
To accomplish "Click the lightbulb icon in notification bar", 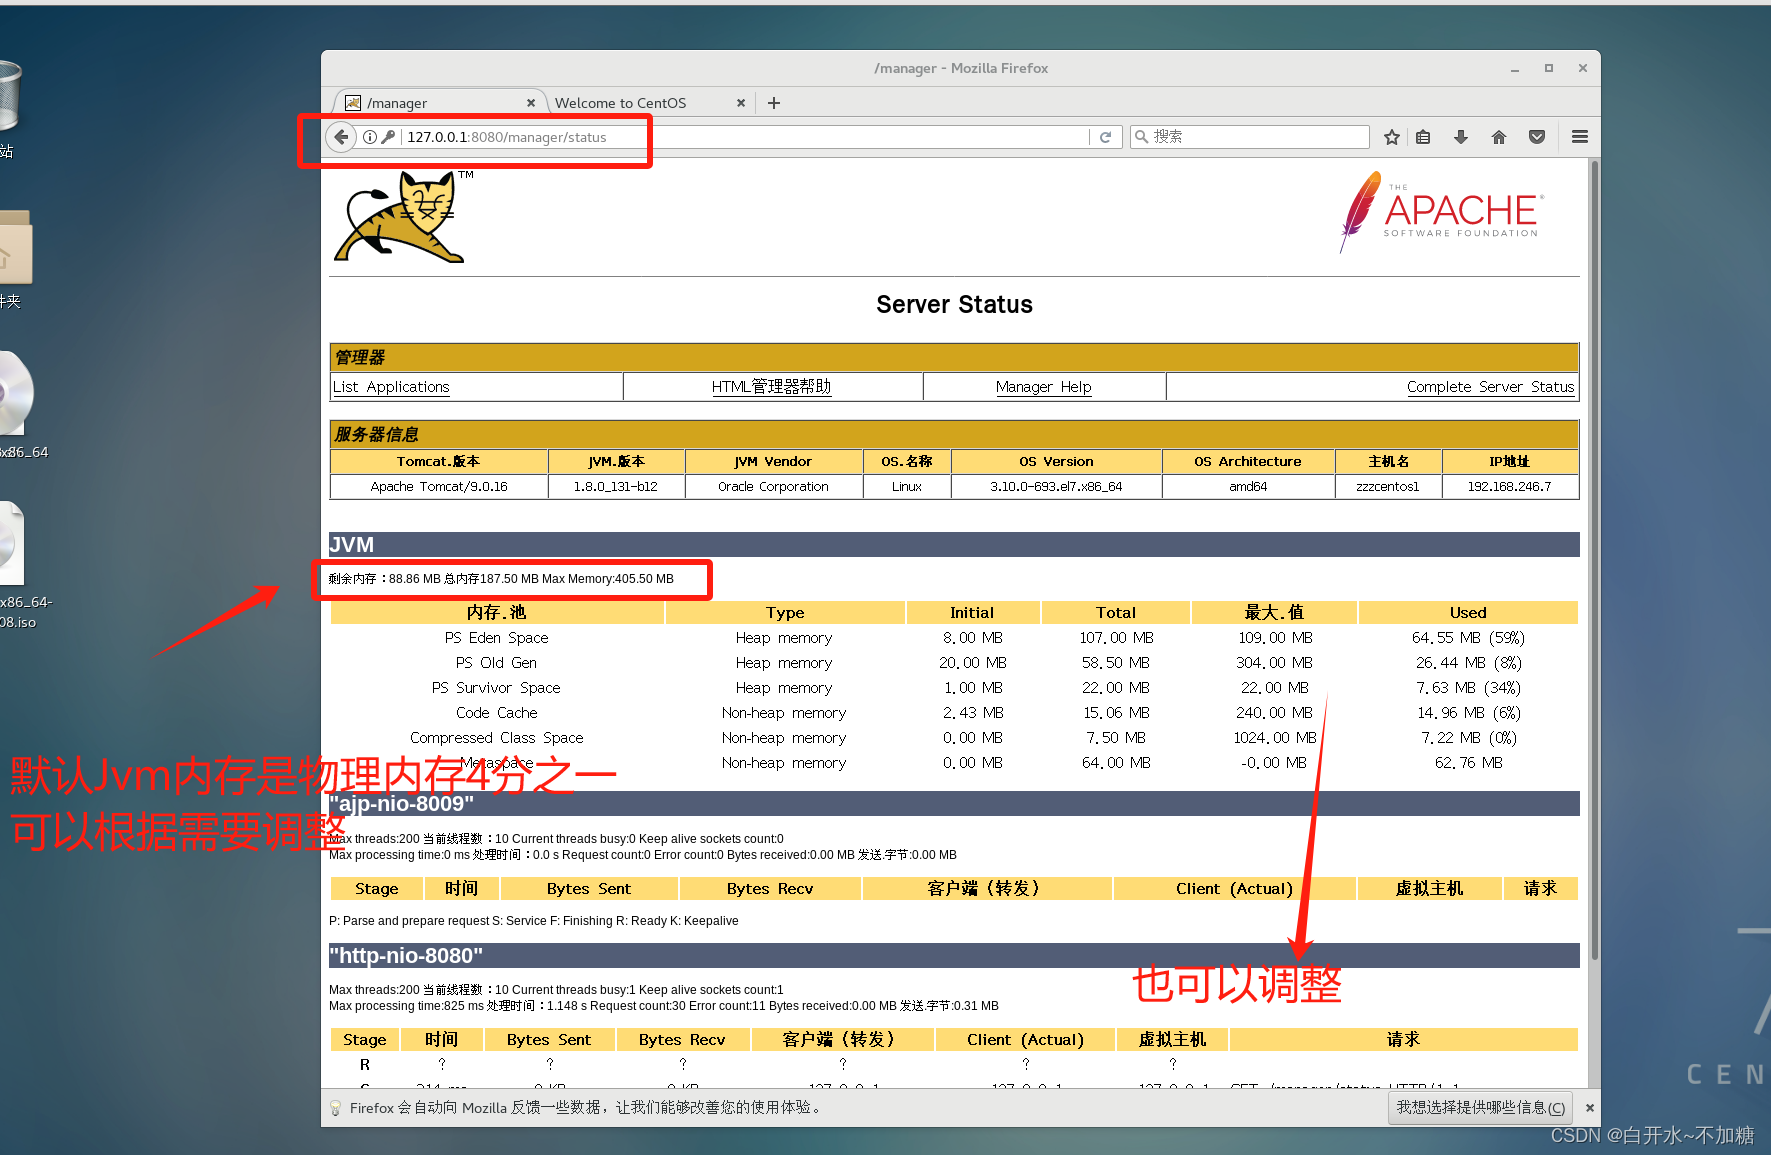I will click(x=336, y=1108).
